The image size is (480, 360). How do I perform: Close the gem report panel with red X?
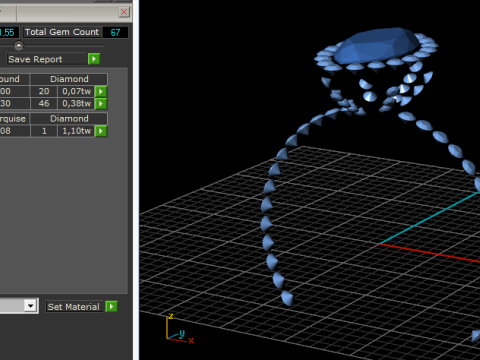coord(124,12)
